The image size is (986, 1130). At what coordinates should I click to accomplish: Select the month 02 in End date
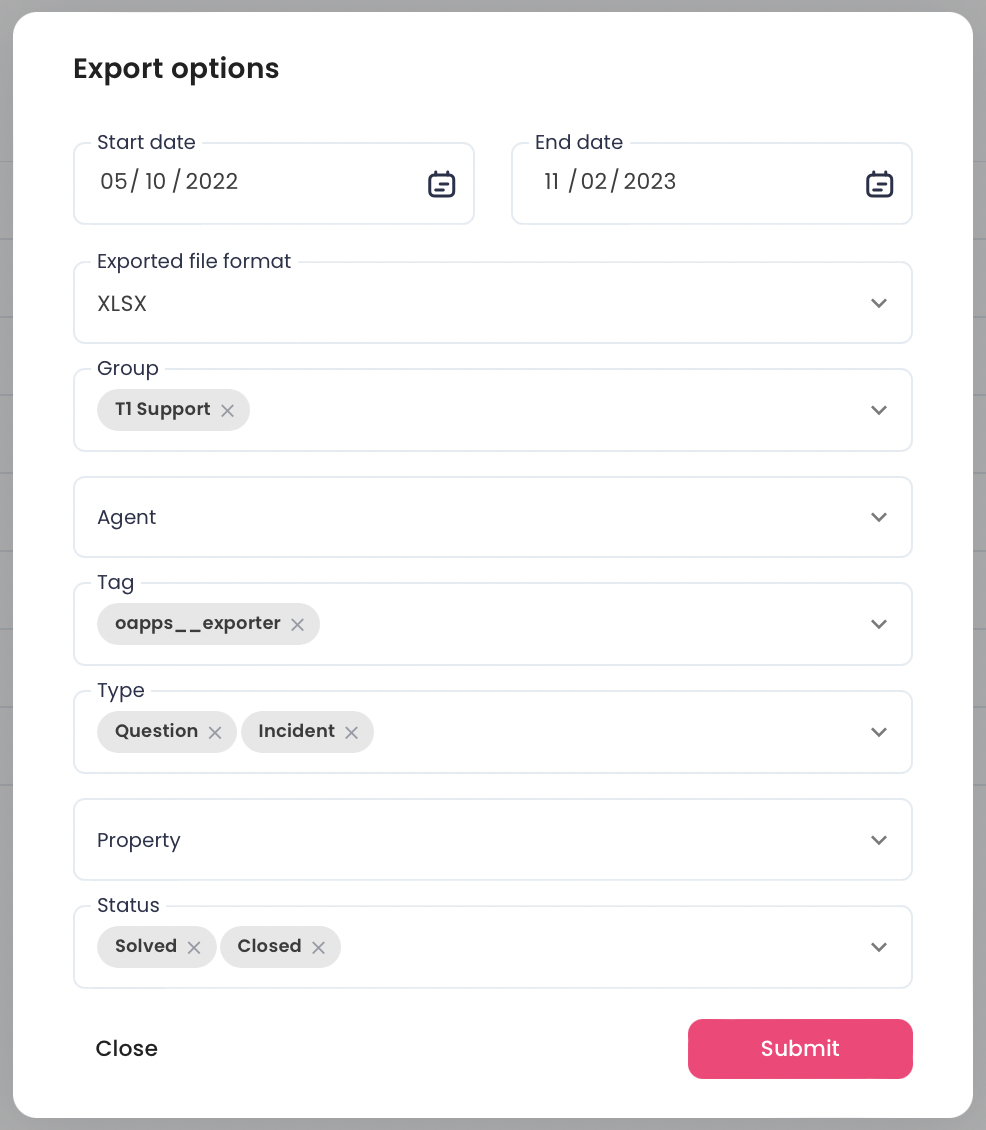click(x=595, y=182)
